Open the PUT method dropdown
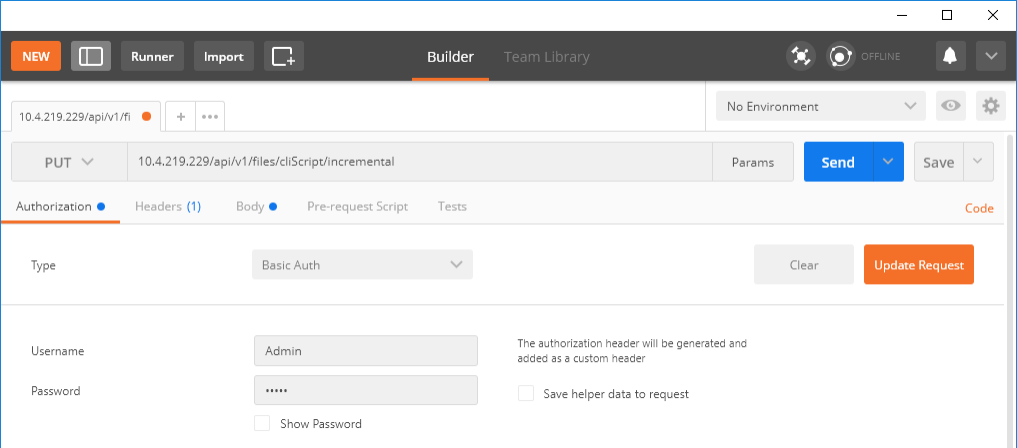Viewport: 1017px width, 448px height. (69, 162)
